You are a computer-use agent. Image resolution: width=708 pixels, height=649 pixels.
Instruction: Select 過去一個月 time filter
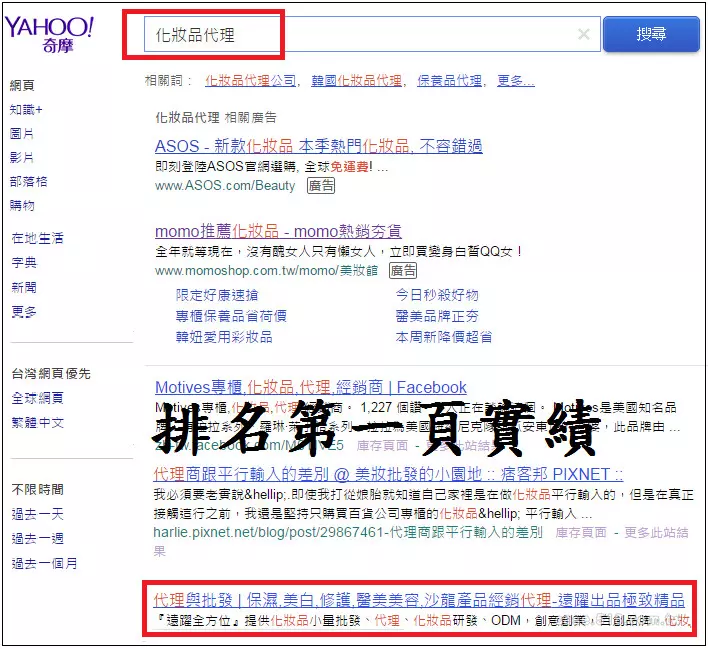44,563
